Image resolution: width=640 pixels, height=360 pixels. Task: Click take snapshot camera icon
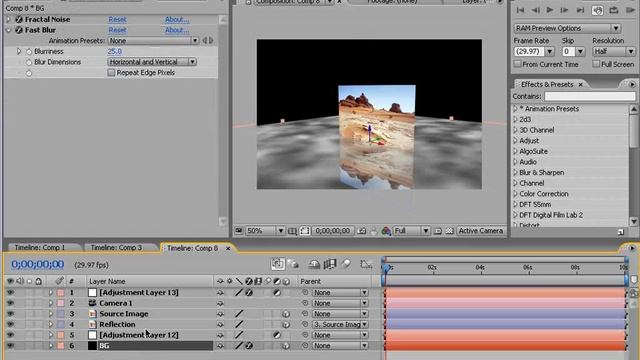(x=362, y=231)
